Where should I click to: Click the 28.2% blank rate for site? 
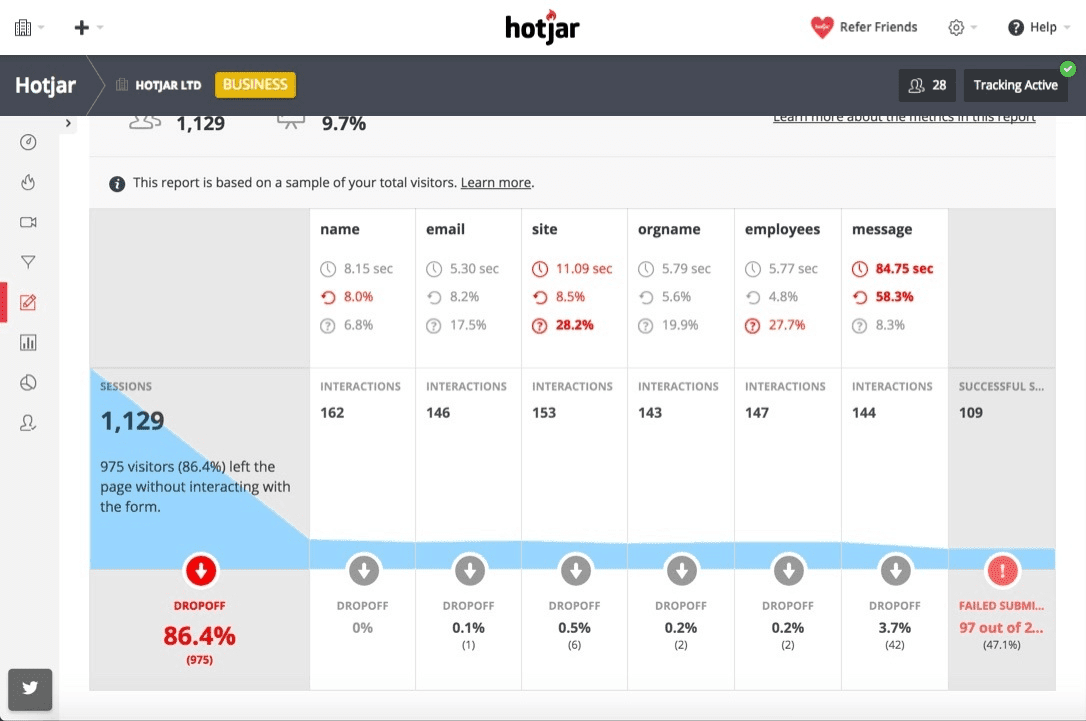574,326
